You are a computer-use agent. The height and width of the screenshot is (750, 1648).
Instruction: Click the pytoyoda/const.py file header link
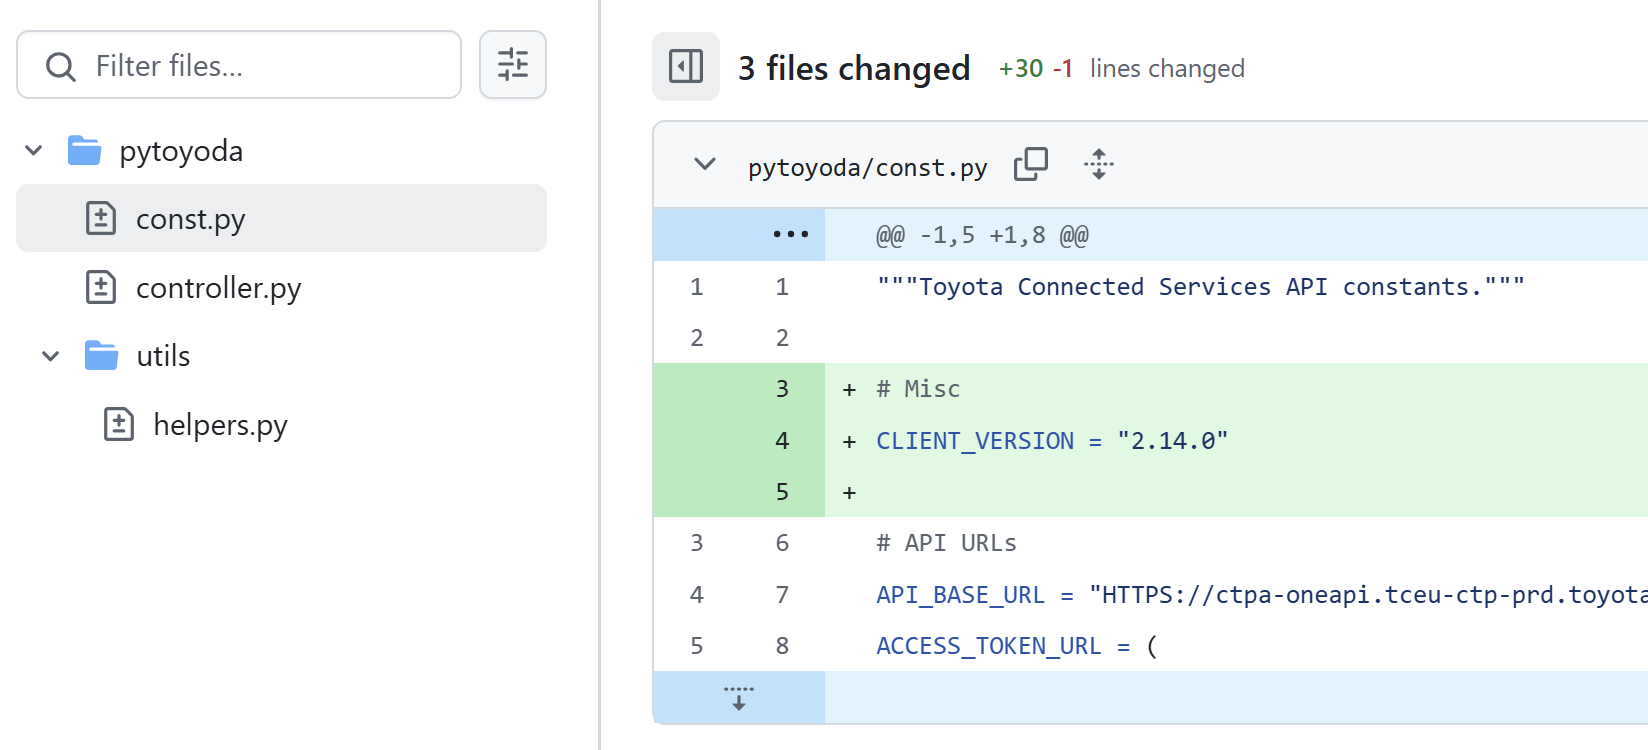click(x=867, y=168)
